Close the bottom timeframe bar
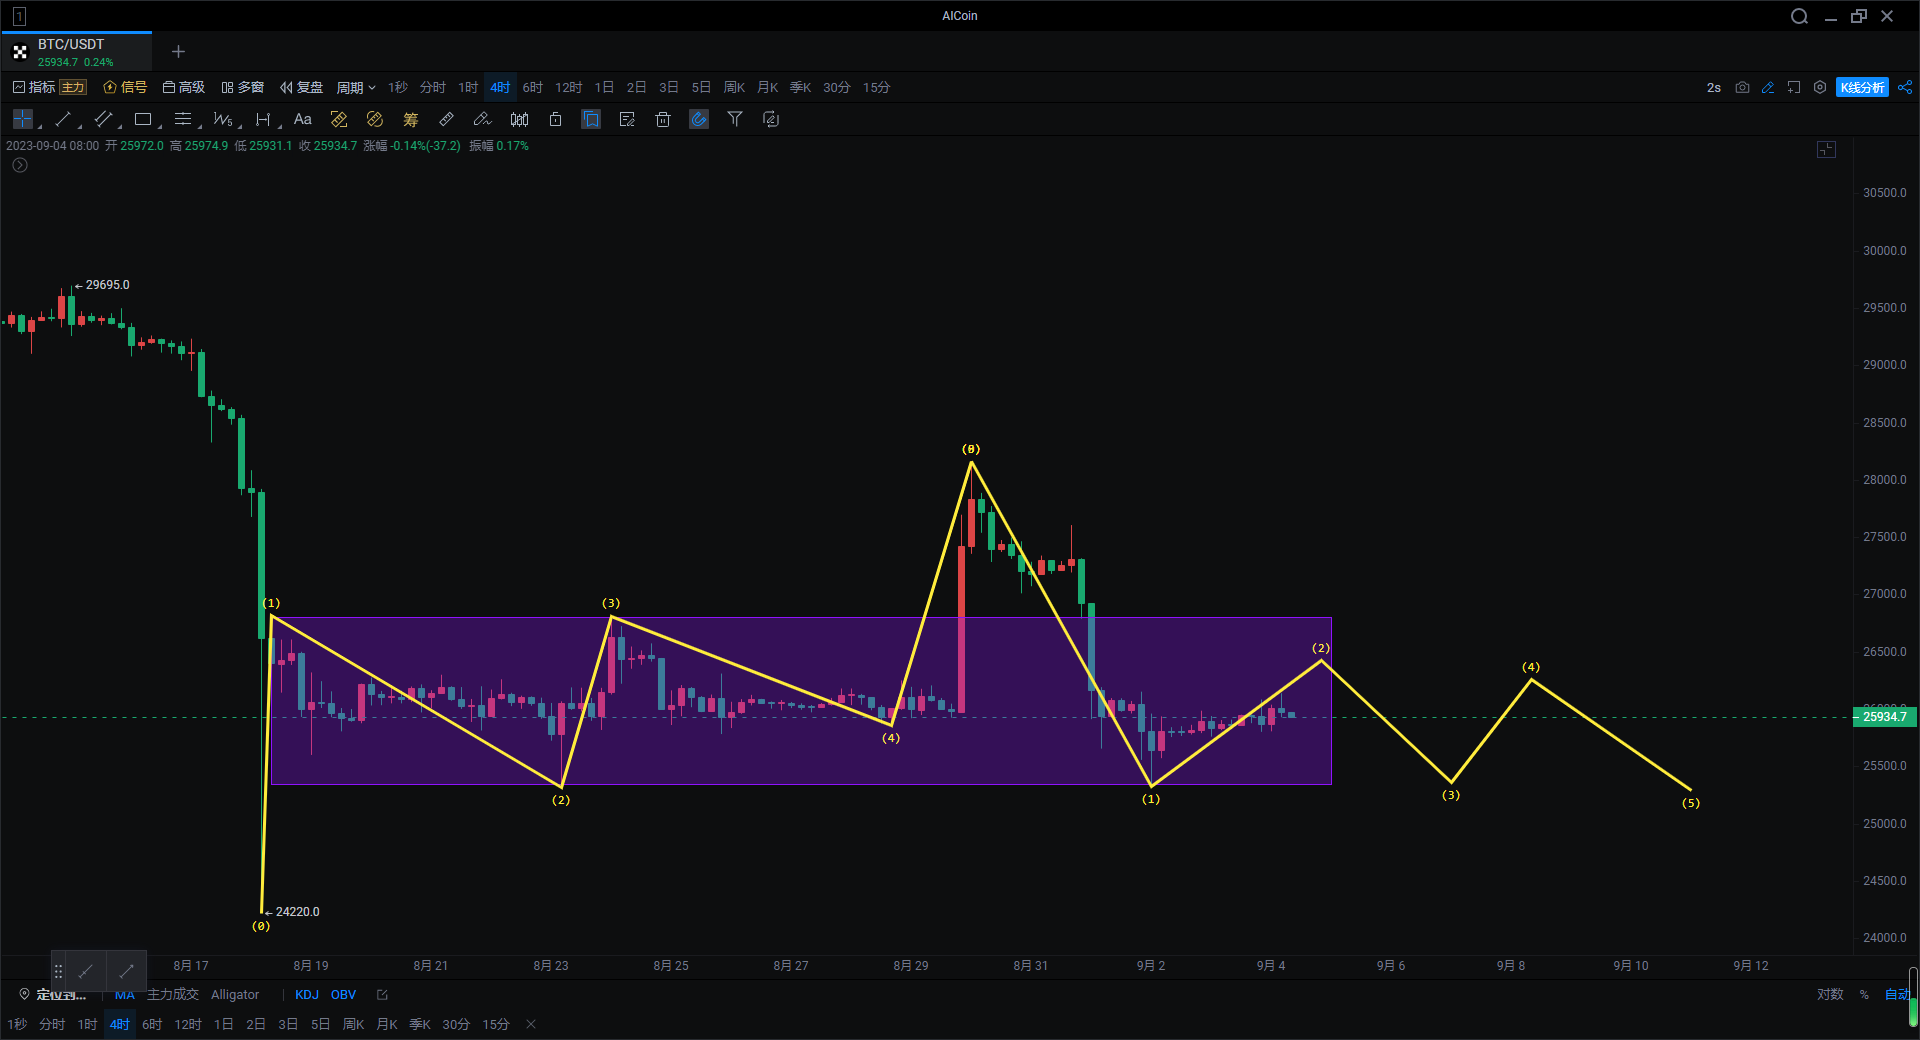Image resolution: width=1920 pixels, height=1040 pixels. point(531,1025)
